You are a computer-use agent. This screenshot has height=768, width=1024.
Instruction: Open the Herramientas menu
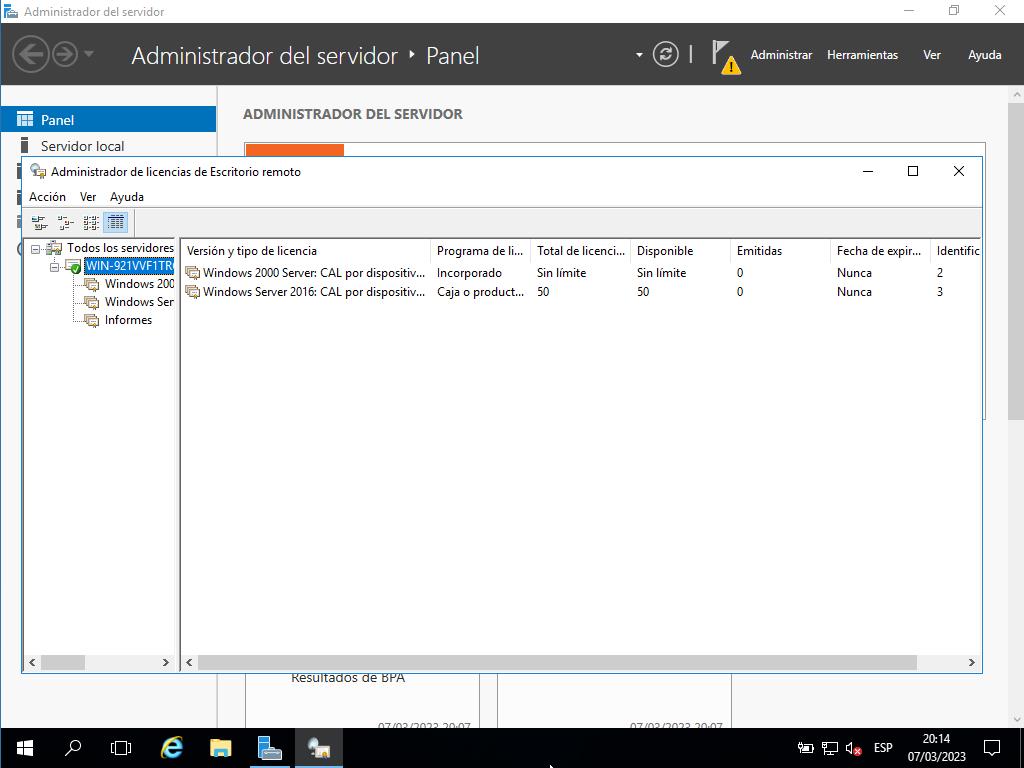pyautogui.click(x=862, y=55)
